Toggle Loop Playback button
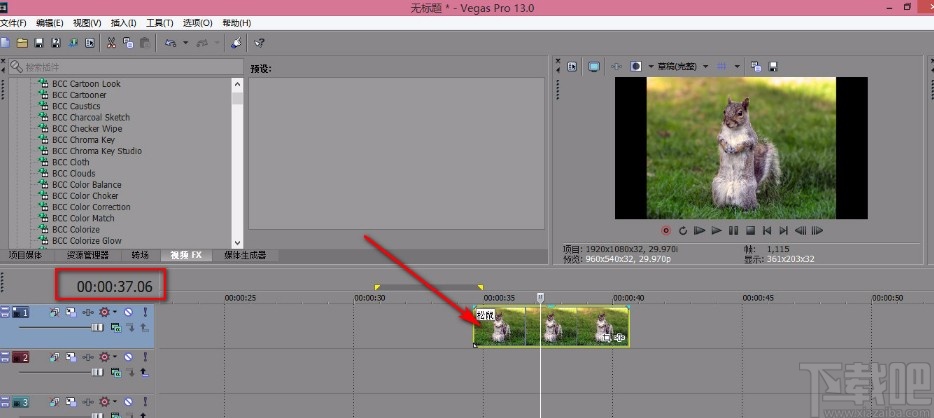The width and height of the screenshot is (934, 418). 683,230
